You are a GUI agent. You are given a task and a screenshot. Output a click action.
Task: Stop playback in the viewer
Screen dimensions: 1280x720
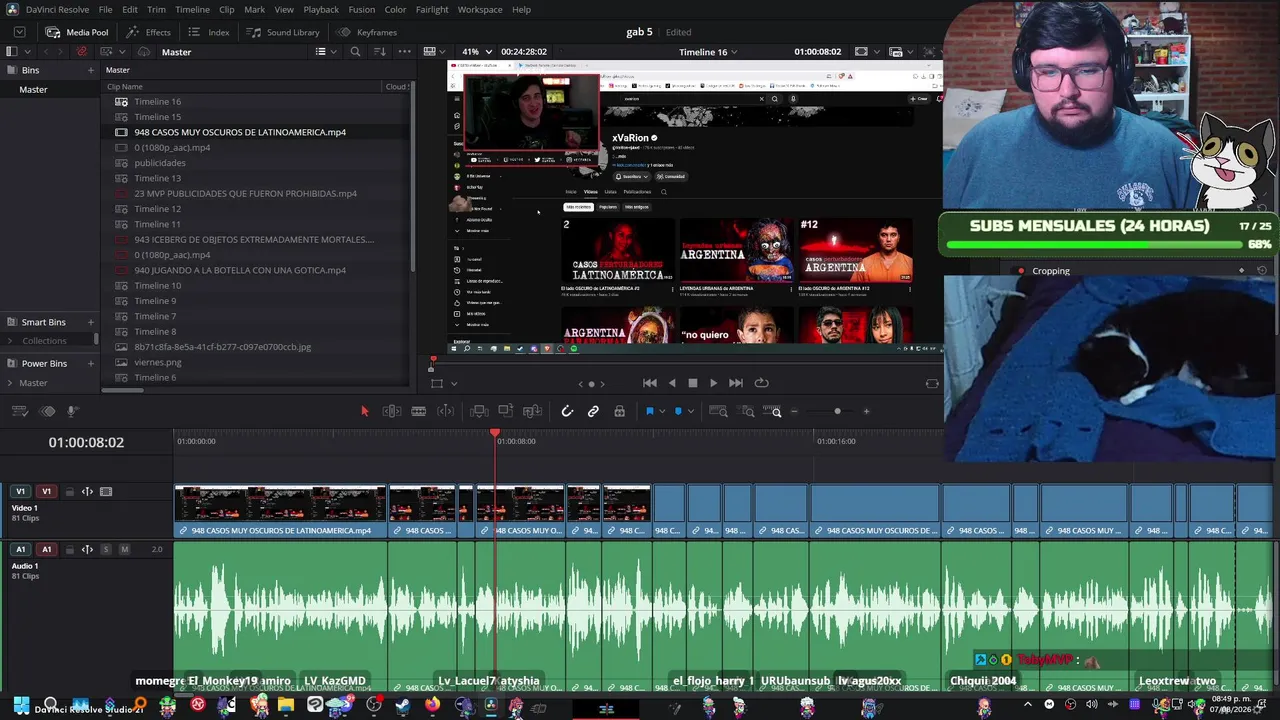click(x=692, y=383)
